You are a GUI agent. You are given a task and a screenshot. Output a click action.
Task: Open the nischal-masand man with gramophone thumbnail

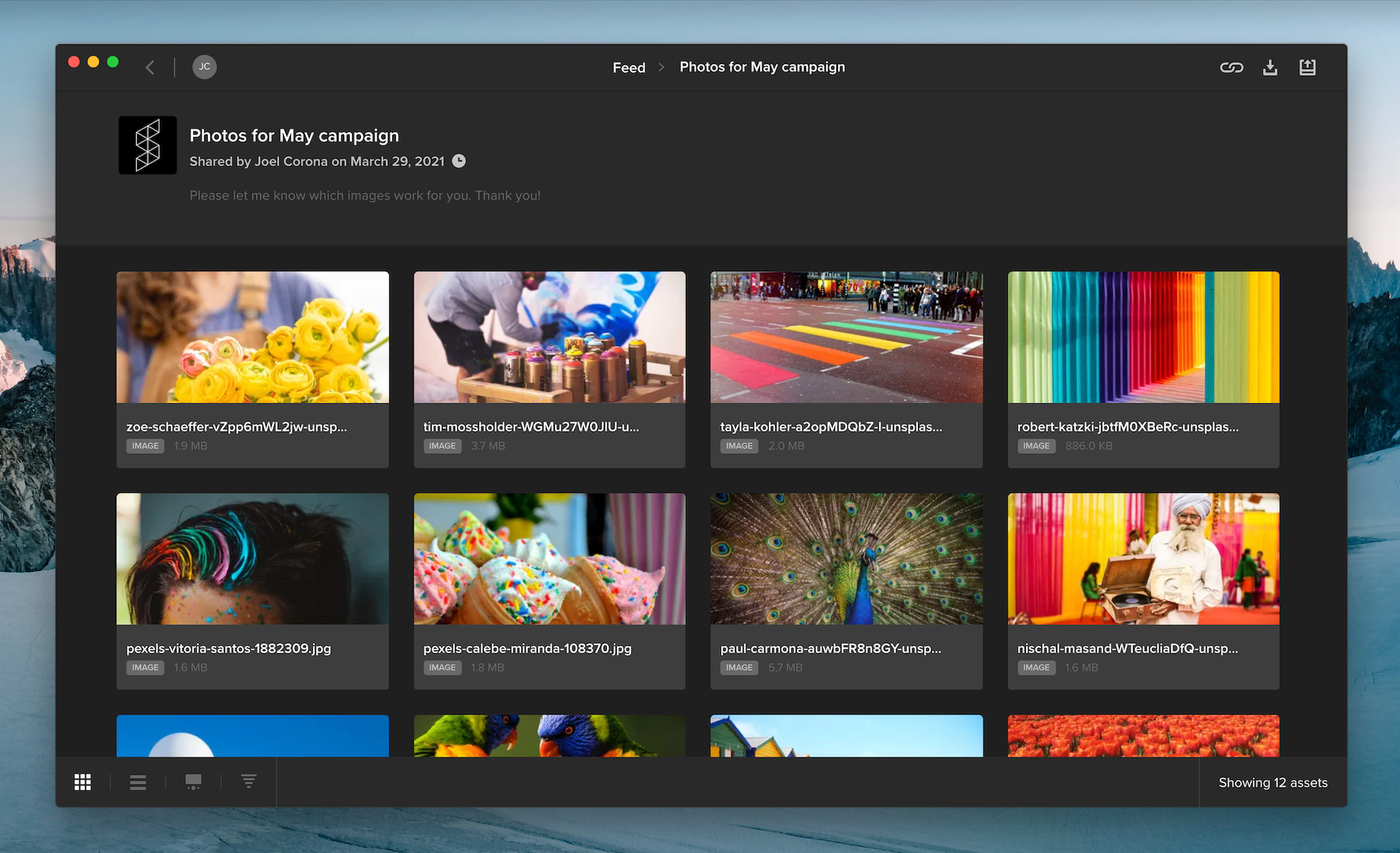(1144, 559)
